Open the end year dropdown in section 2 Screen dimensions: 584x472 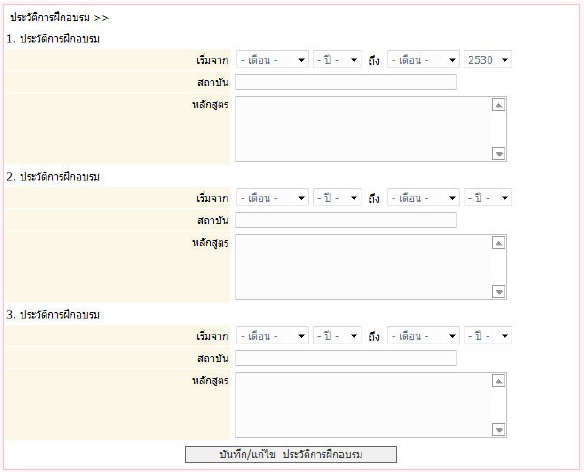[488, 197]
